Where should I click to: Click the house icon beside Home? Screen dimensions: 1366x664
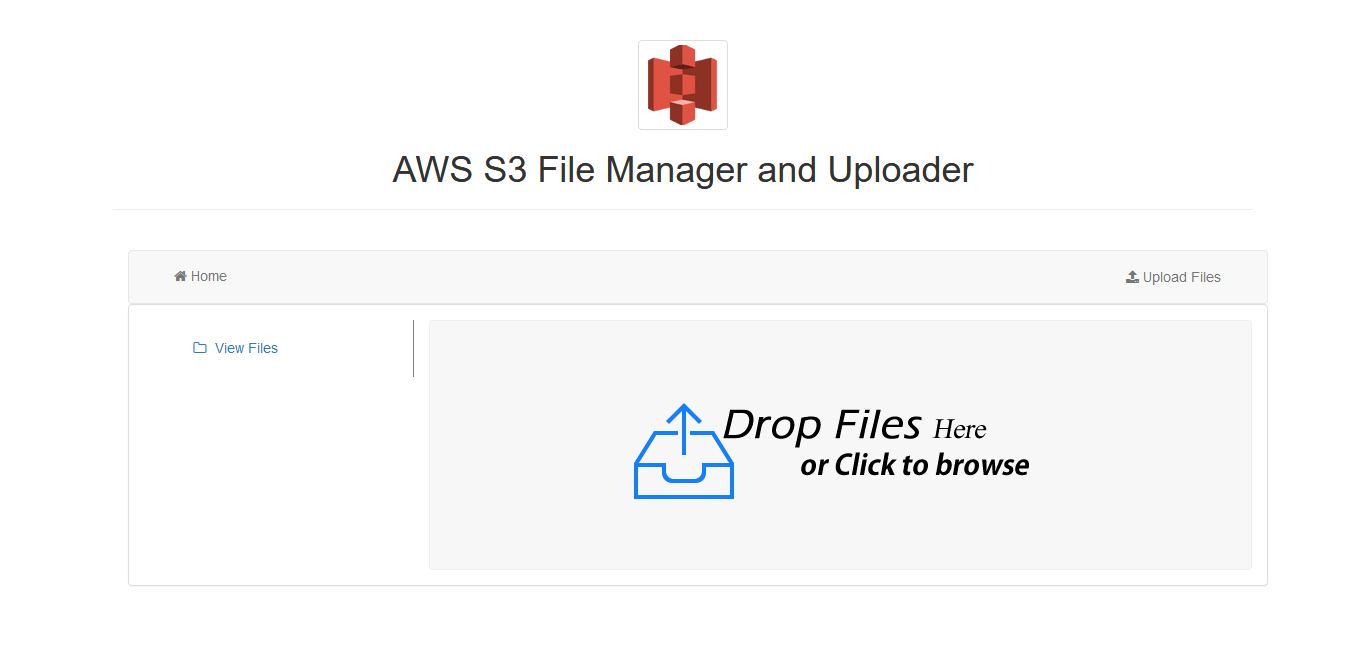(180, 276)
